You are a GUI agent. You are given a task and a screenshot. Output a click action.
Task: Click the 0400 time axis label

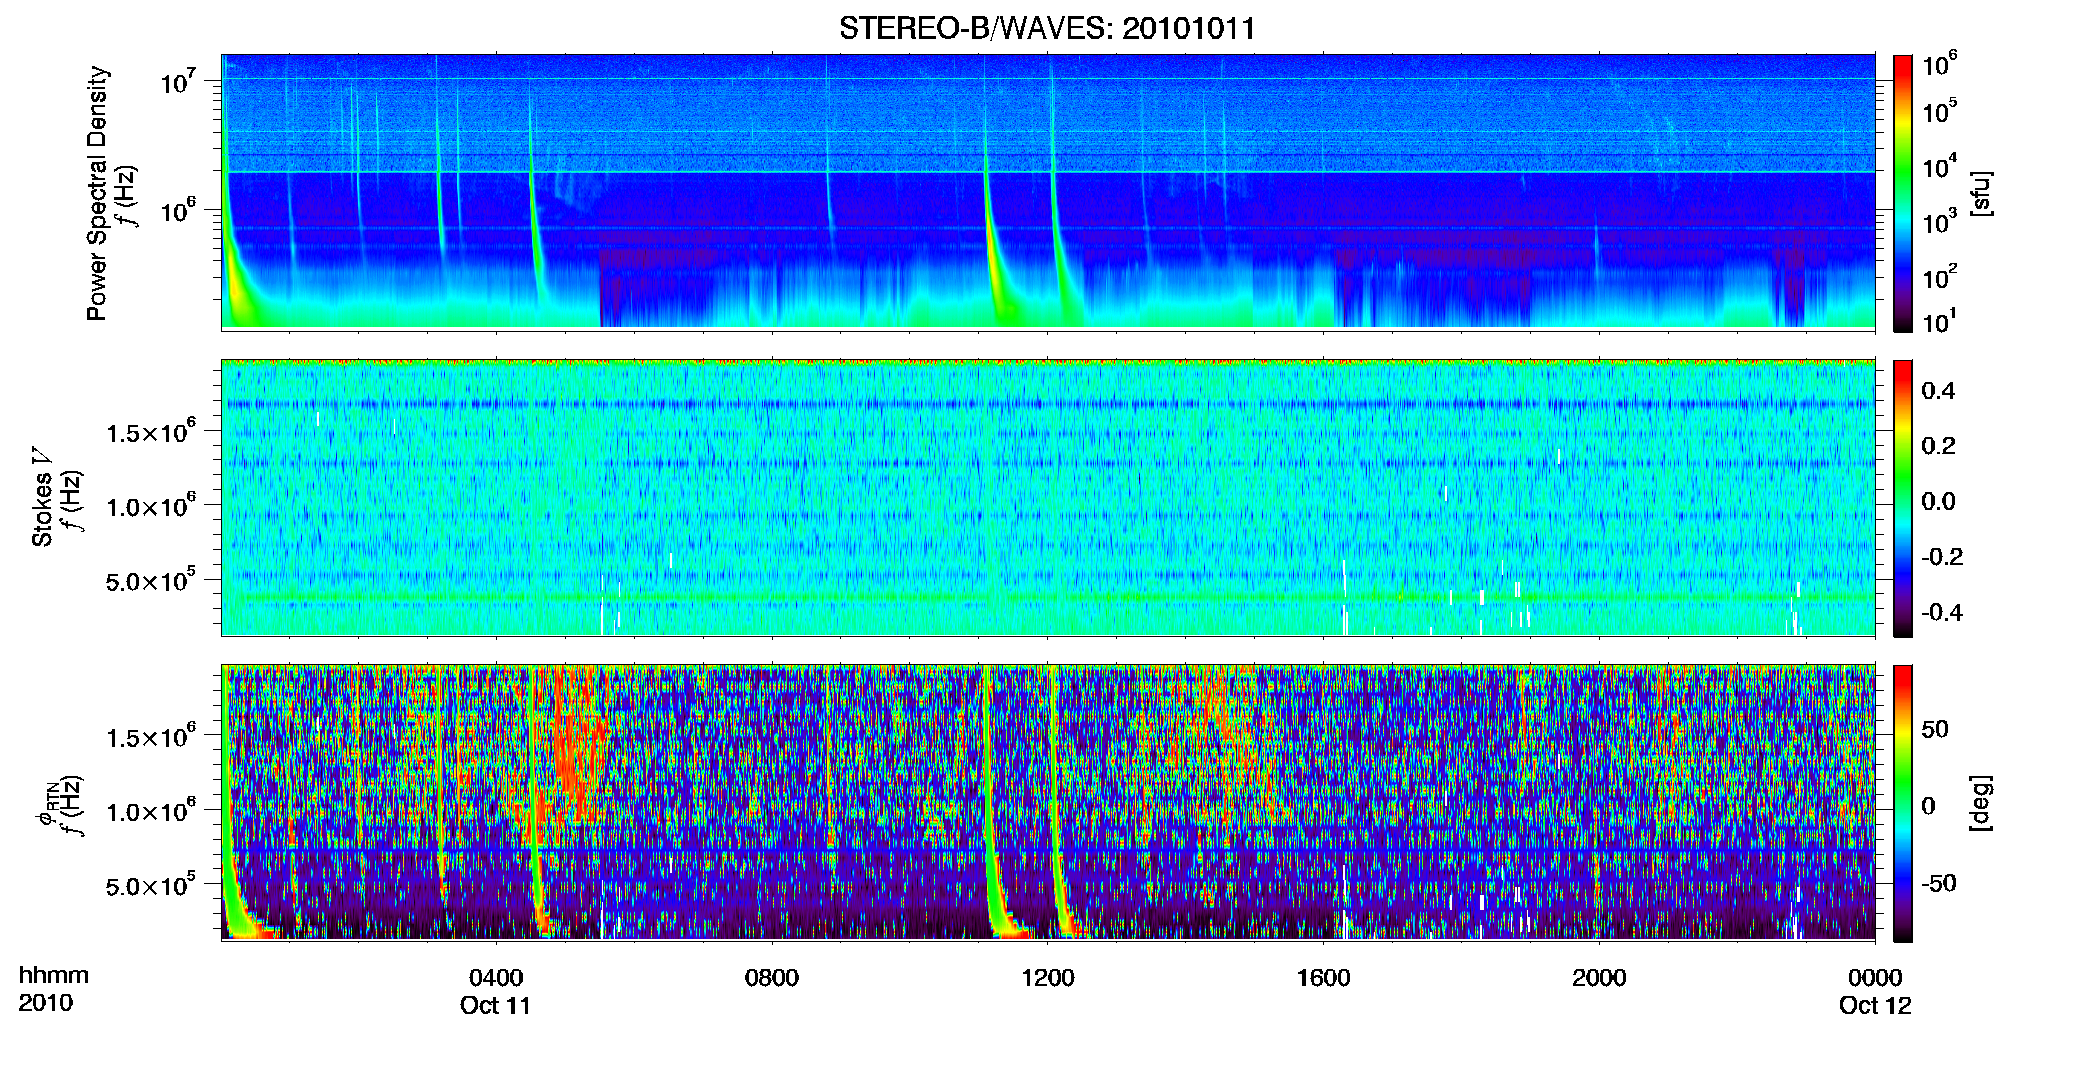pyautogui.click(x=496, y=977)
